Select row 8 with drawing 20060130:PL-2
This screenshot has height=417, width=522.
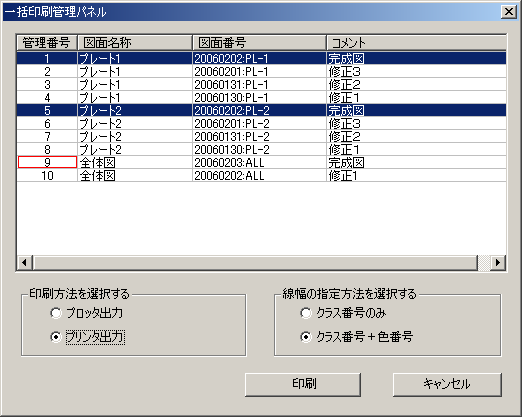click(262, 150)
